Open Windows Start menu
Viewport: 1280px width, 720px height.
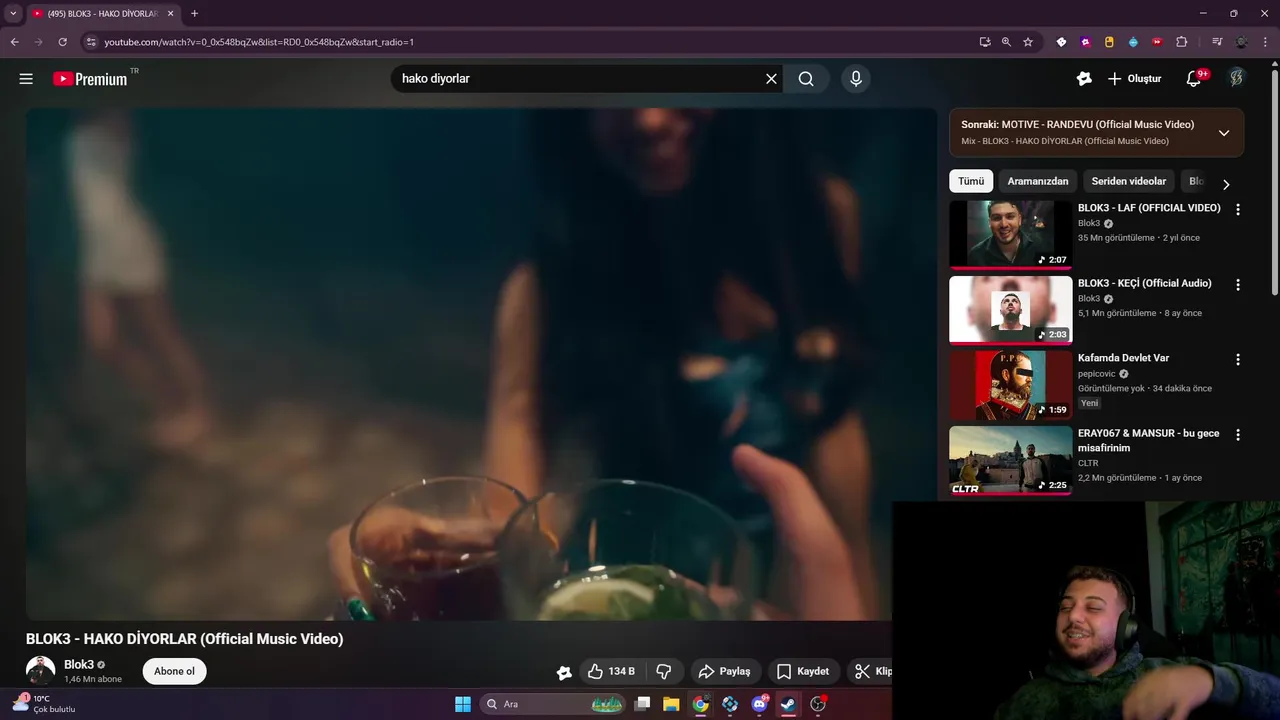click(463, 704)
